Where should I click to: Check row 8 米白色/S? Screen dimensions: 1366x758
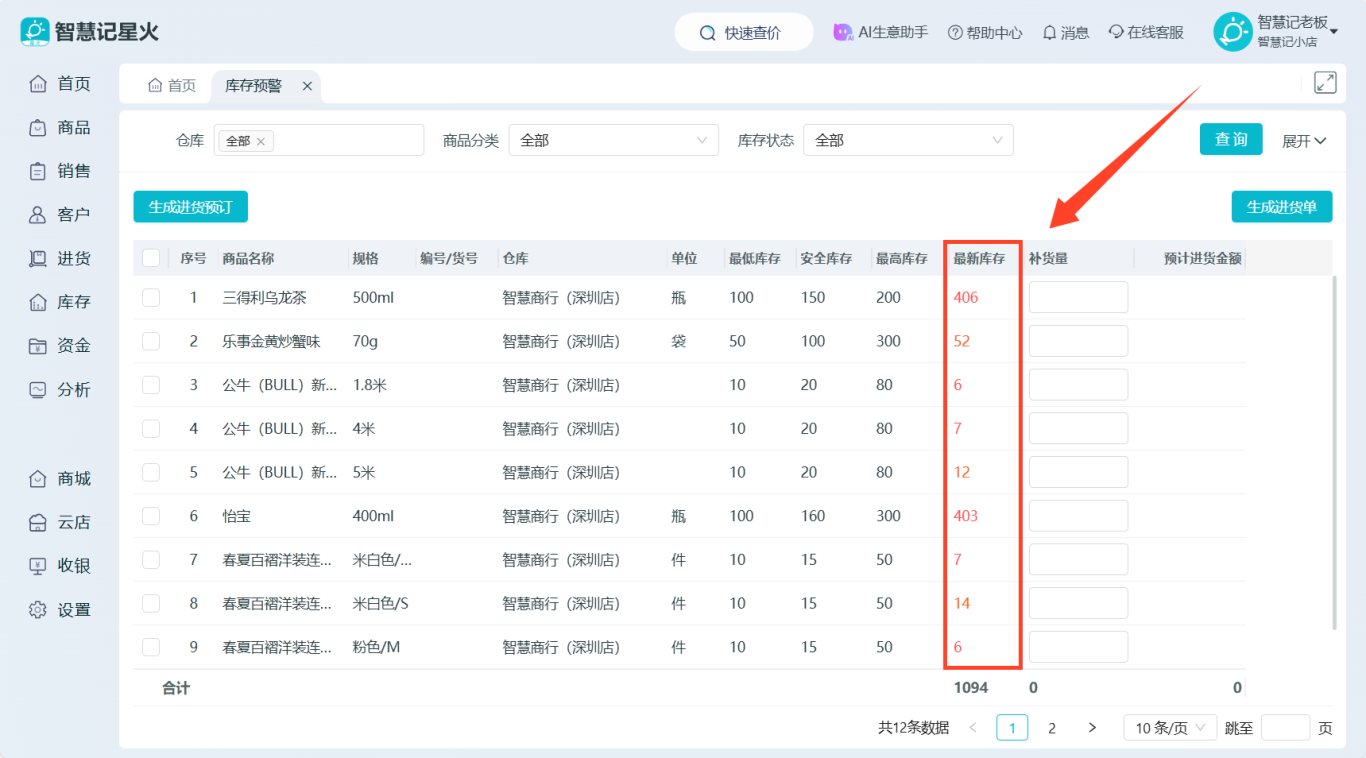[x=151, y=603]
